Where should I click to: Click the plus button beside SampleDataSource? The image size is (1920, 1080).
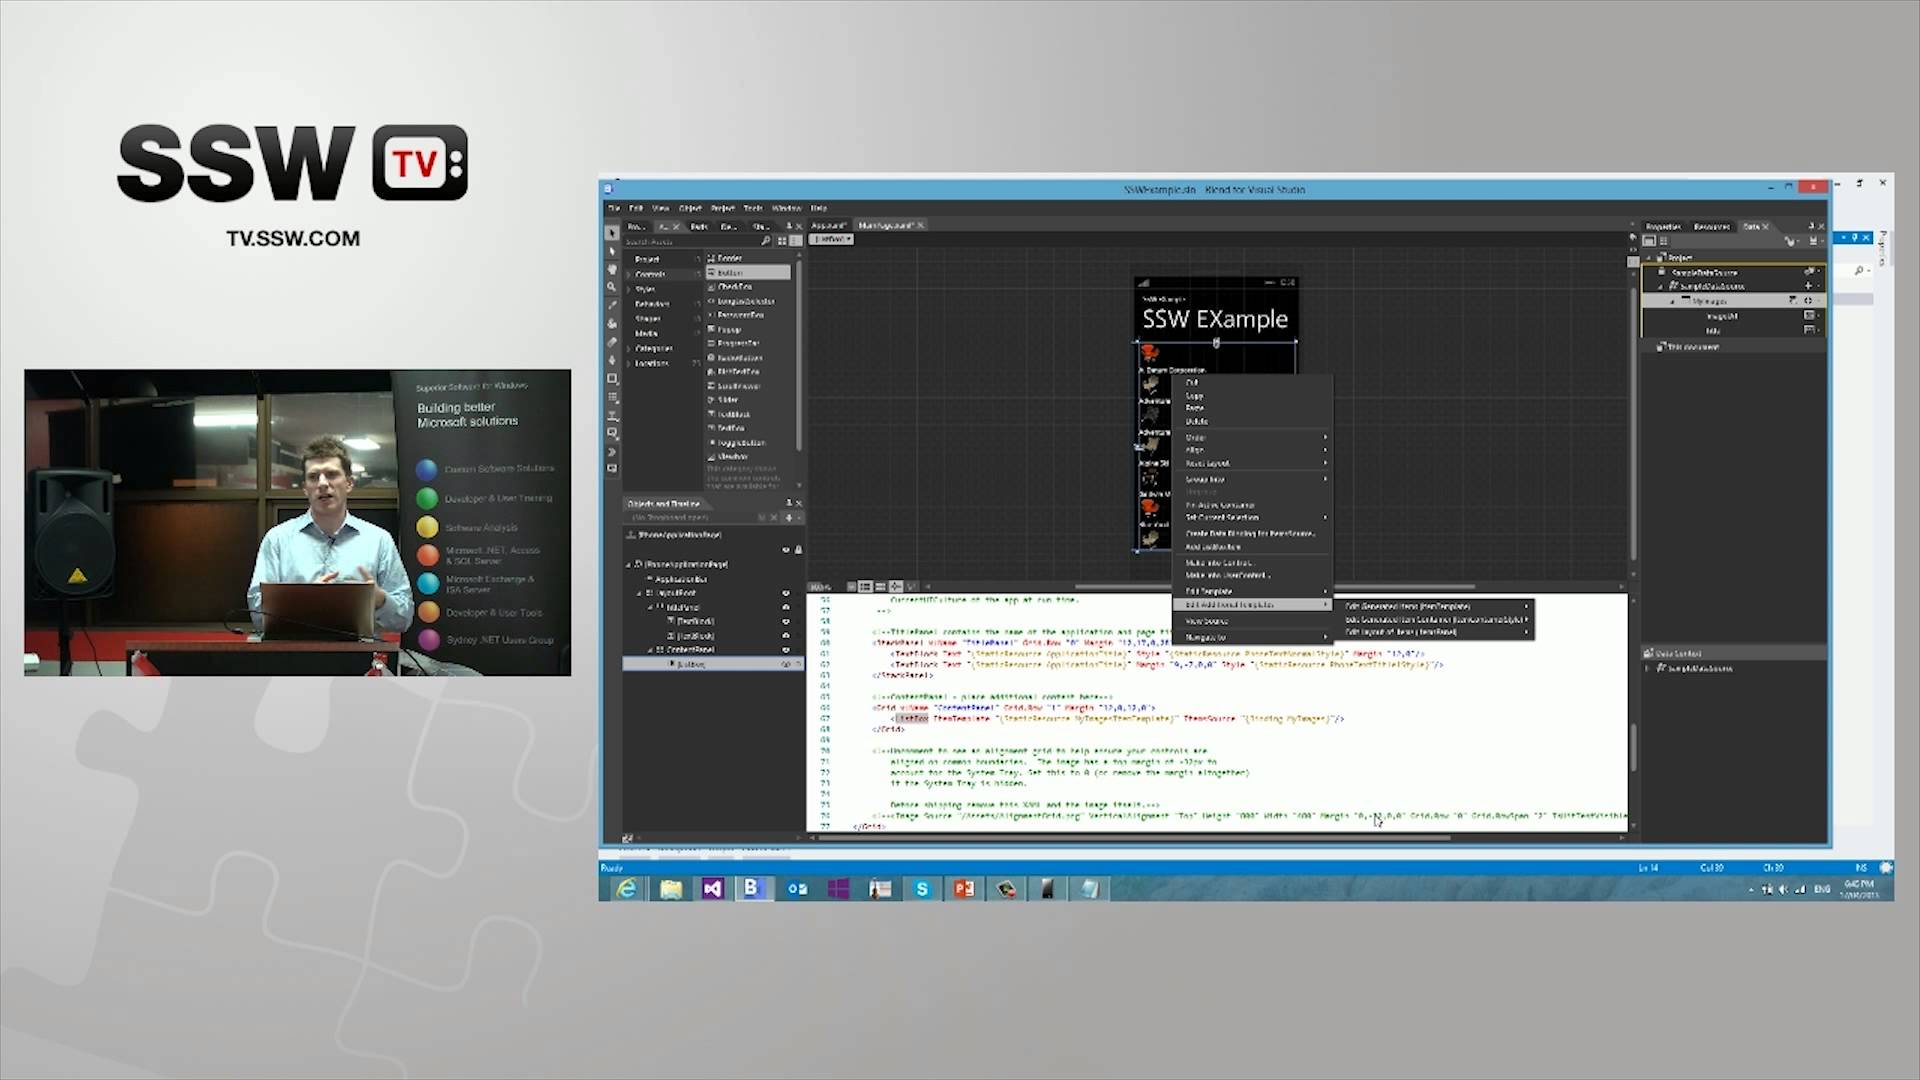point(1808,286)
